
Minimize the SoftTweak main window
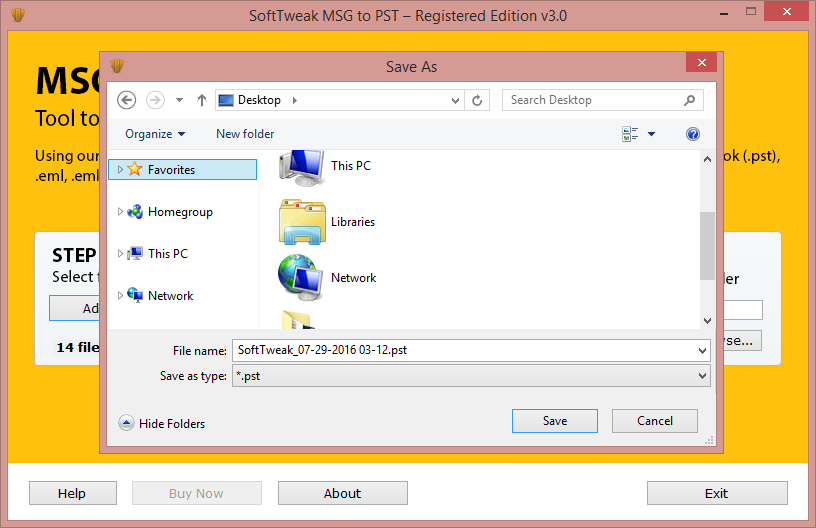click(x=724, y=12)
